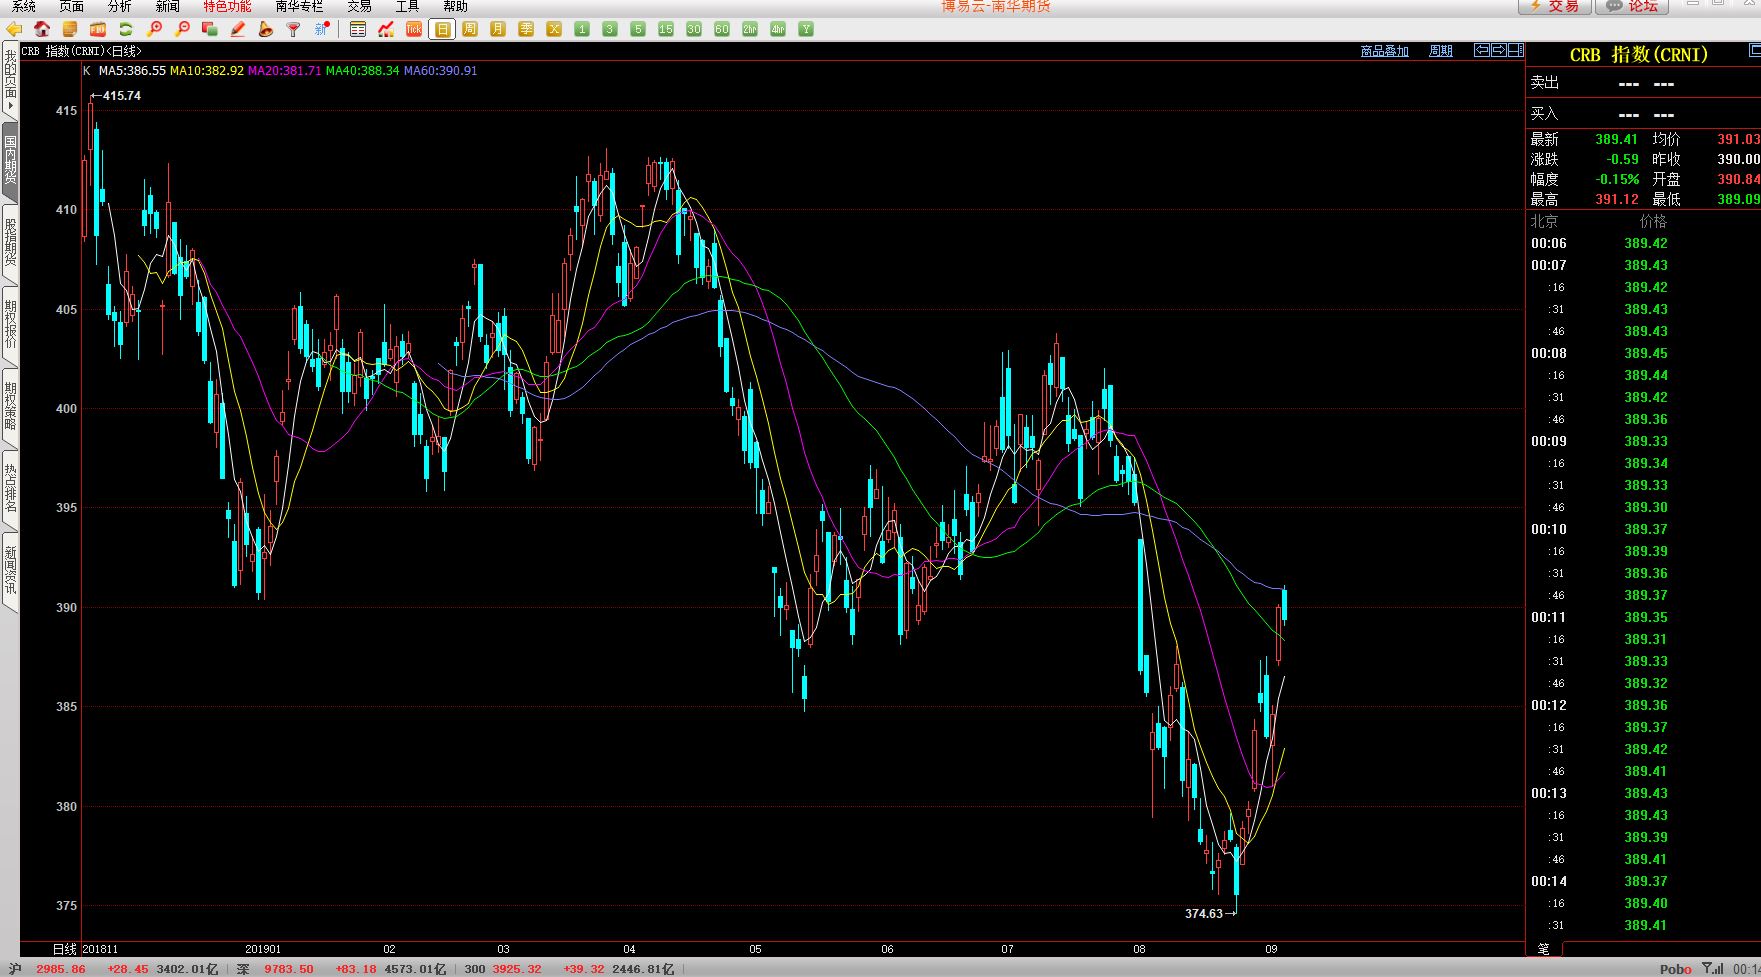Screen dimensions: 1761x977
Task: Open the 国内期货 side tab
Action: [x=10, y=160]
